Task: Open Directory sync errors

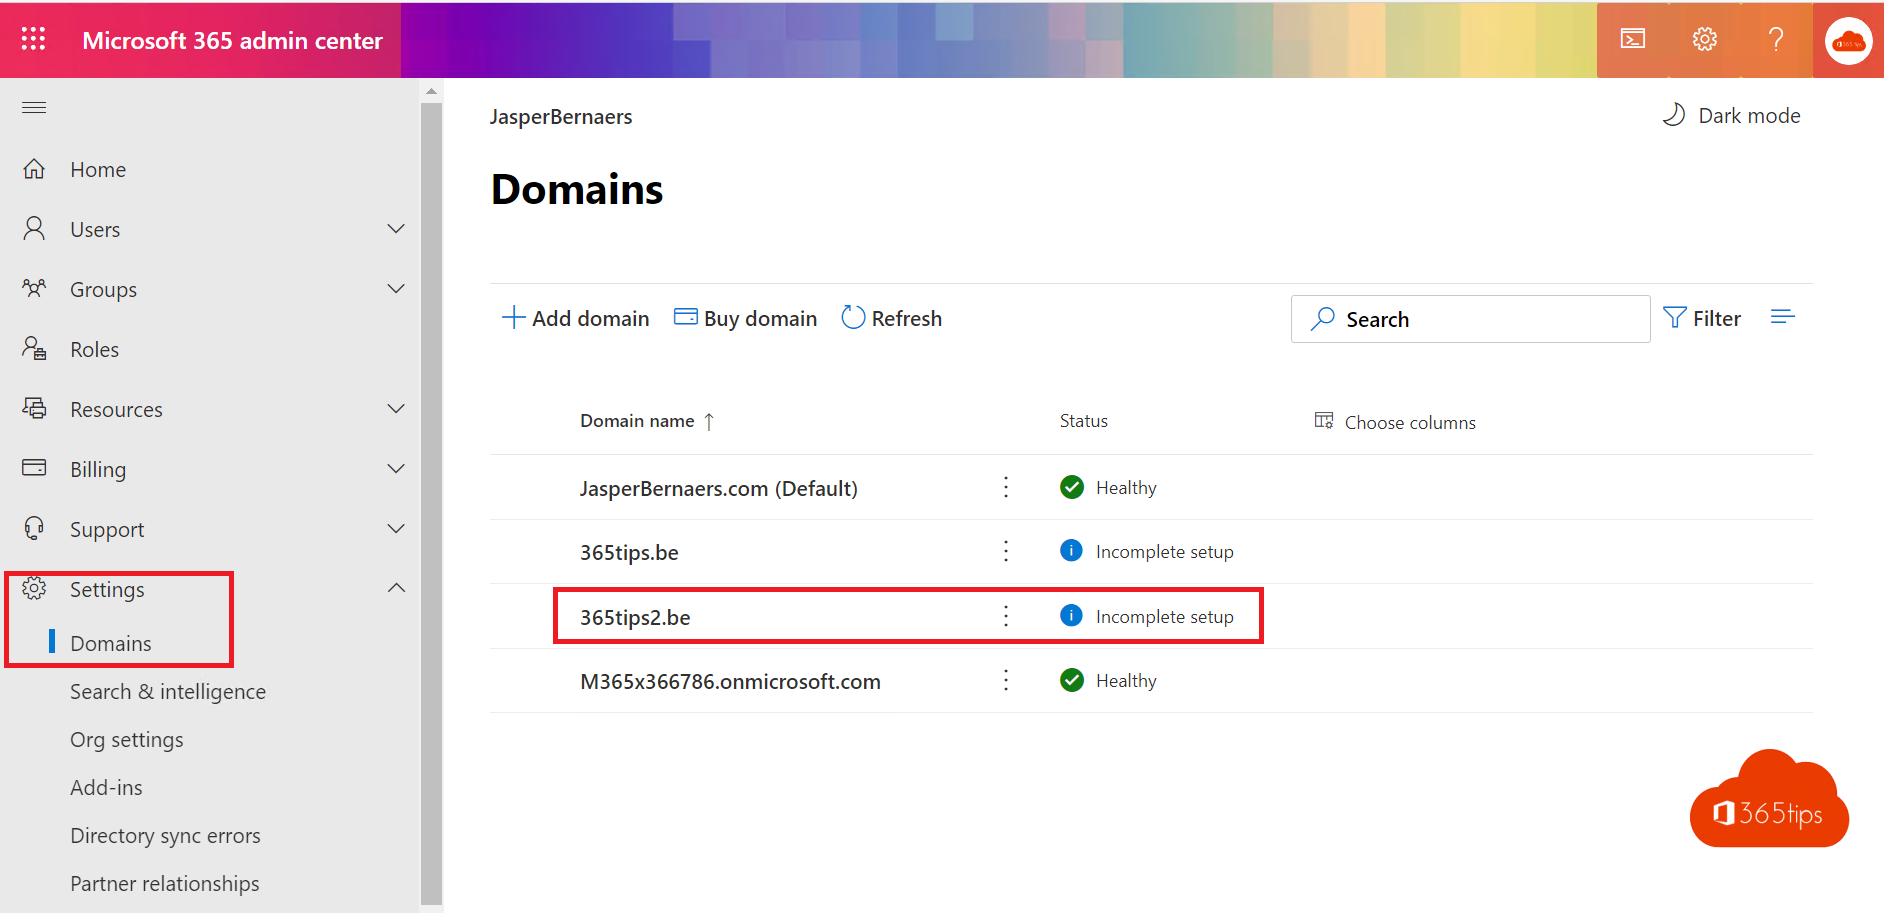Action: (165, 835)
